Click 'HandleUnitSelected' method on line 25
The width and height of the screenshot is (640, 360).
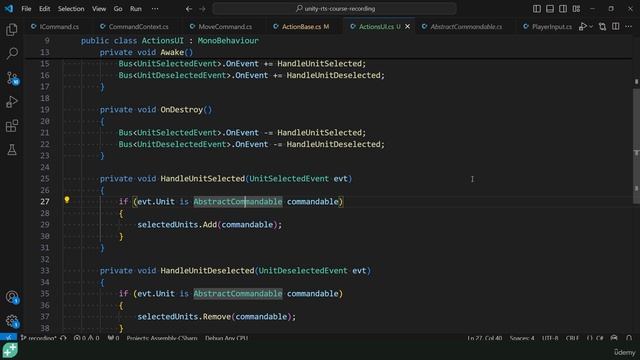(x=202, y=178)
